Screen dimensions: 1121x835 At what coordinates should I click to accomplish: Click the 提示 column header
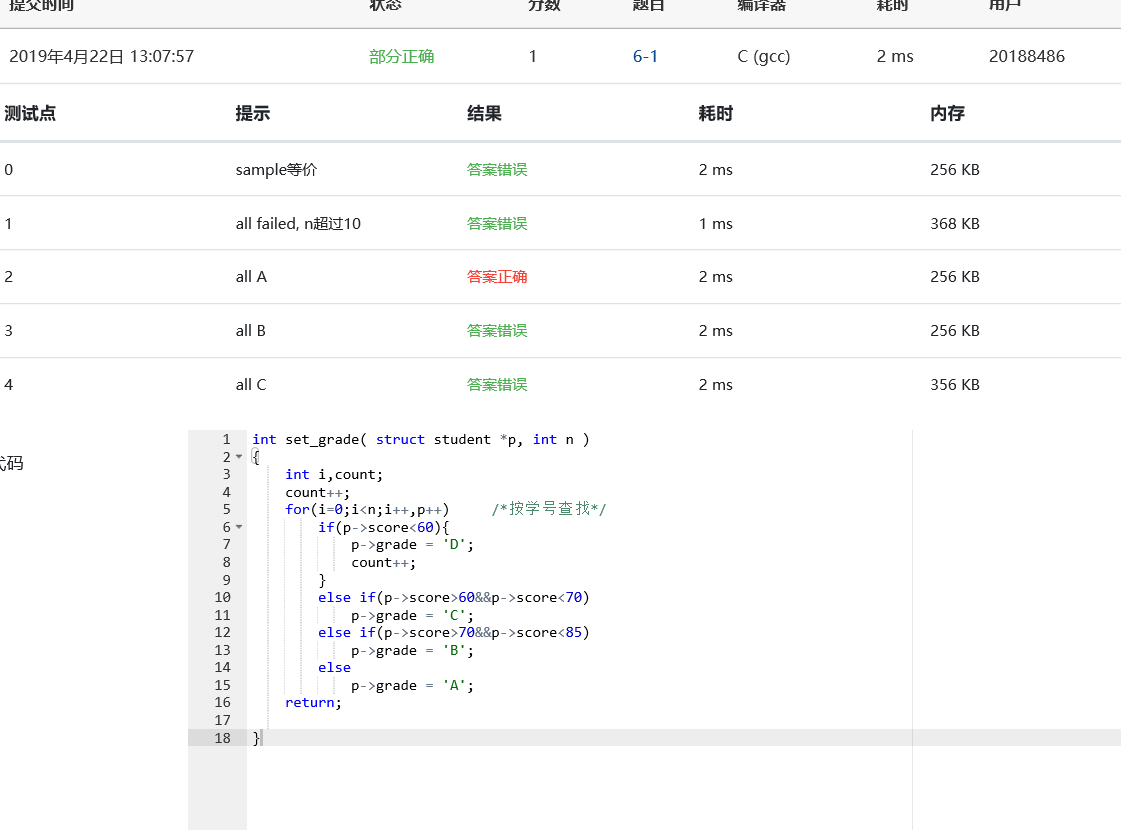252,113
